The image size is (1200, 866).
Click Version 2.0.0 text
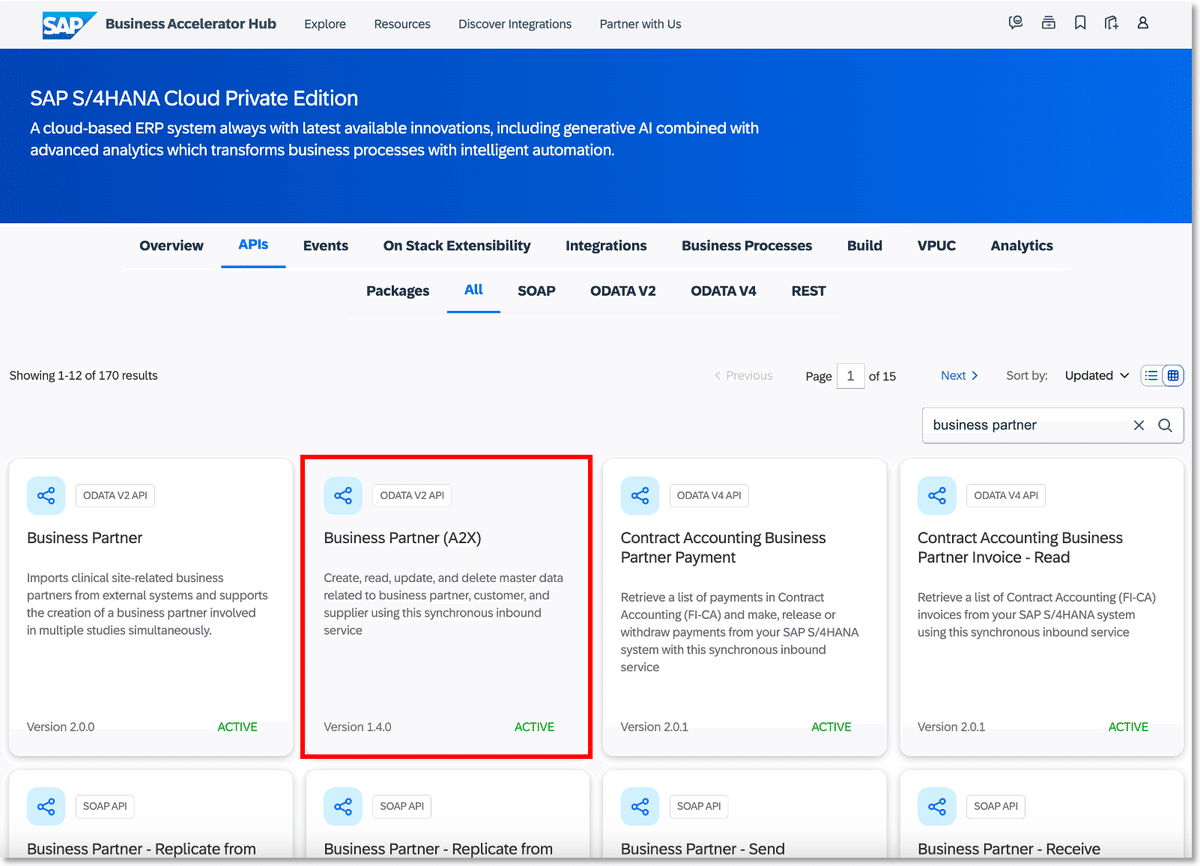[x=61, y=727]
